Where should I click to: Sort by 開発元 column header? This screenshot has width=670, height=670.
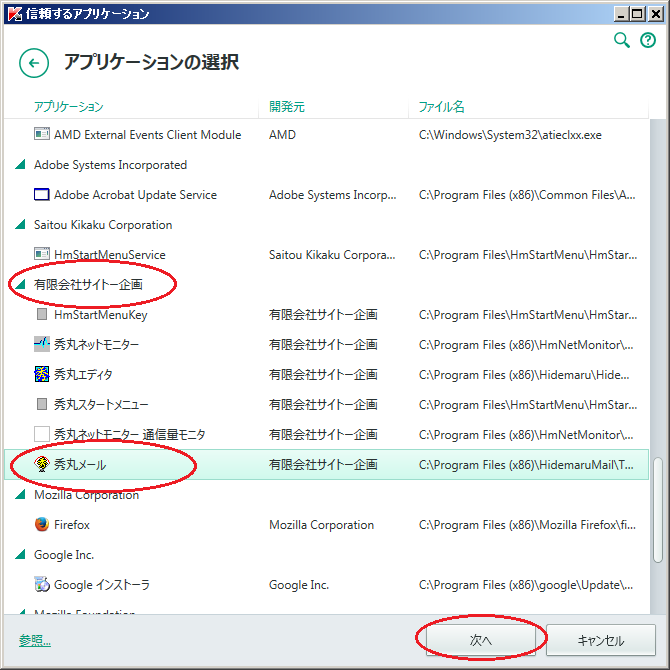pos(287,107)
